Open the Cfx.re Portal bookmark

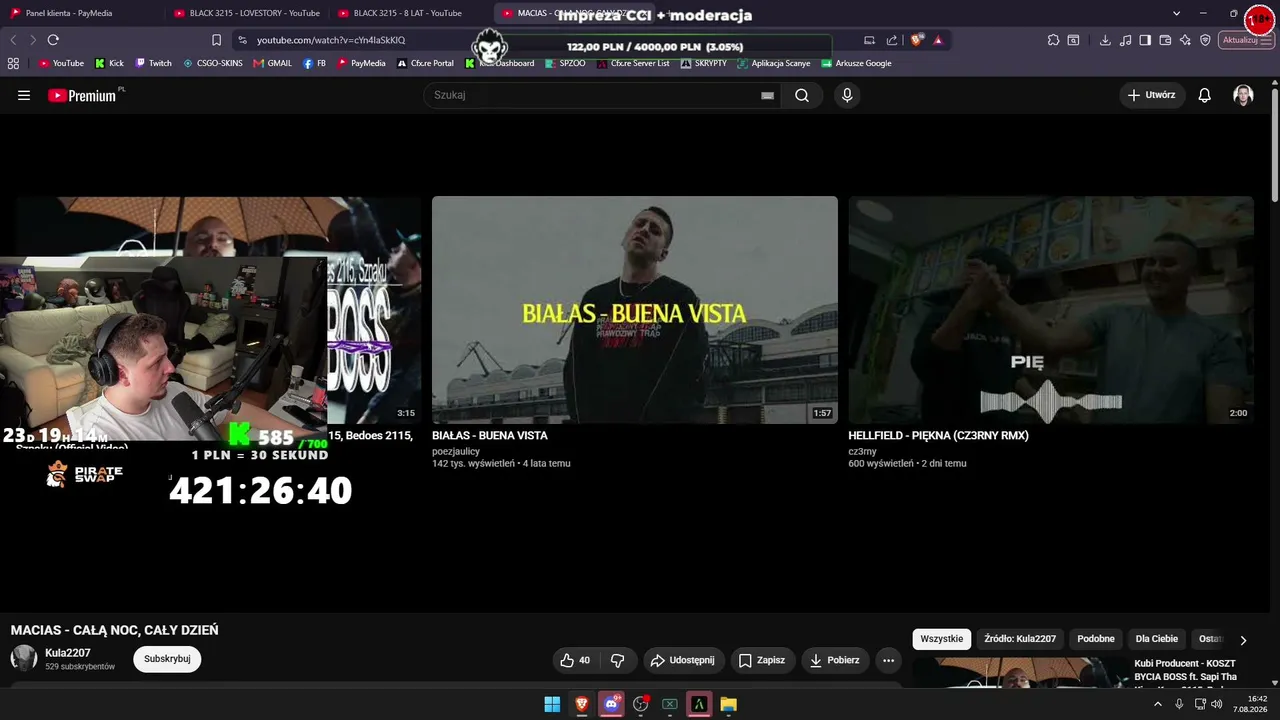[x=425, y=63]
